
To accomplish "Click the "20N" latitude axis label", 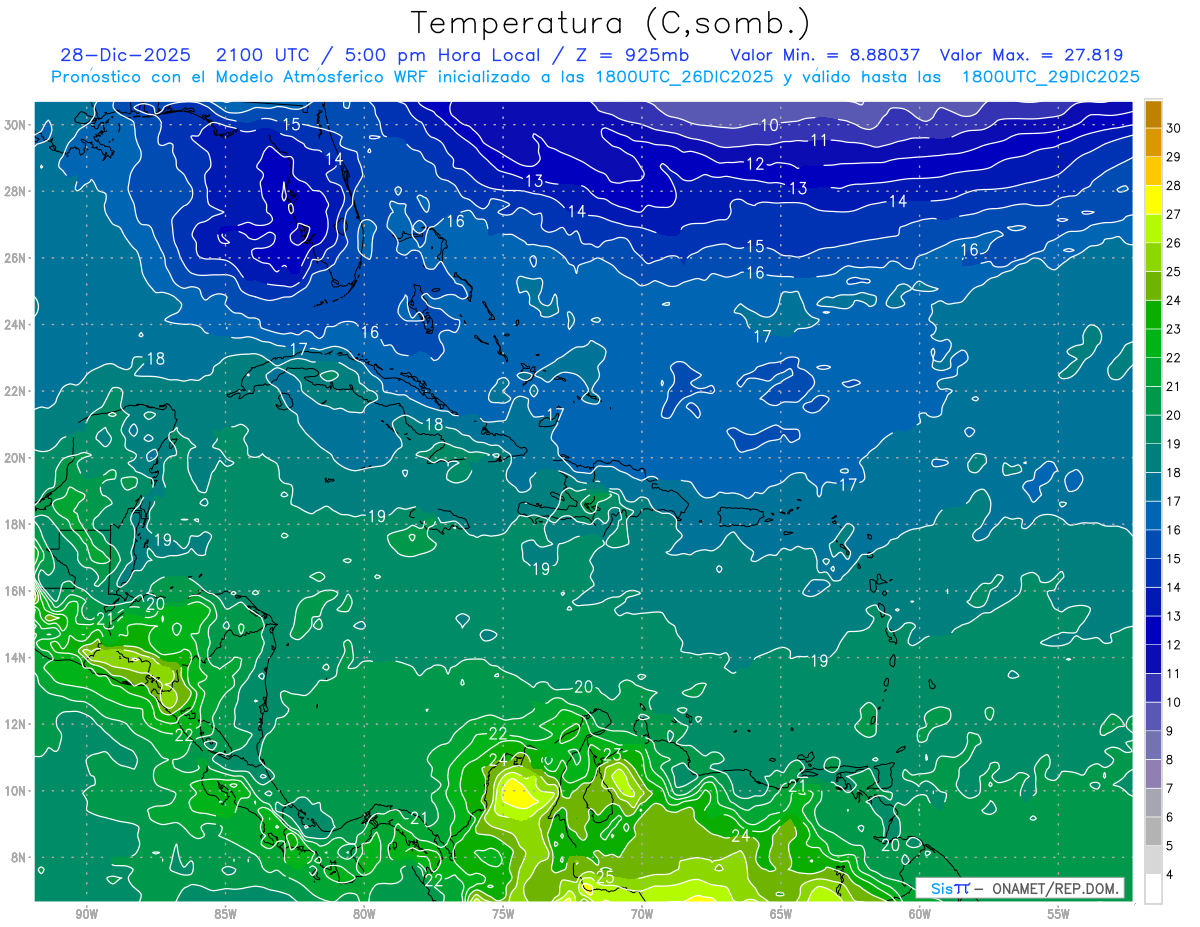I will [17, 458].
